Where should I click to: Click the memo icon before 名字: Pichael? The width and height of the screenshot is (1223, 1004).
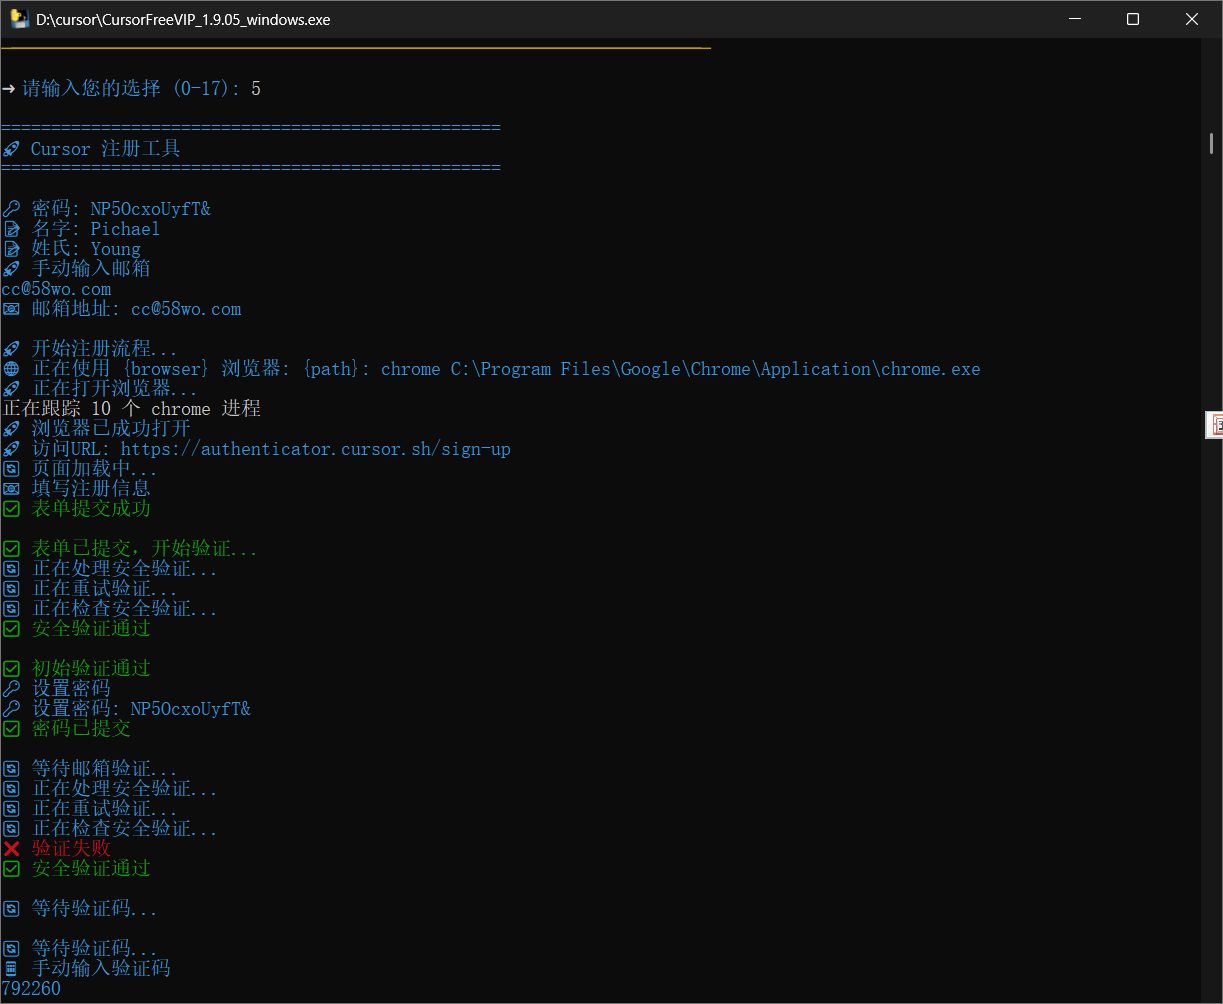coord(11,229)
